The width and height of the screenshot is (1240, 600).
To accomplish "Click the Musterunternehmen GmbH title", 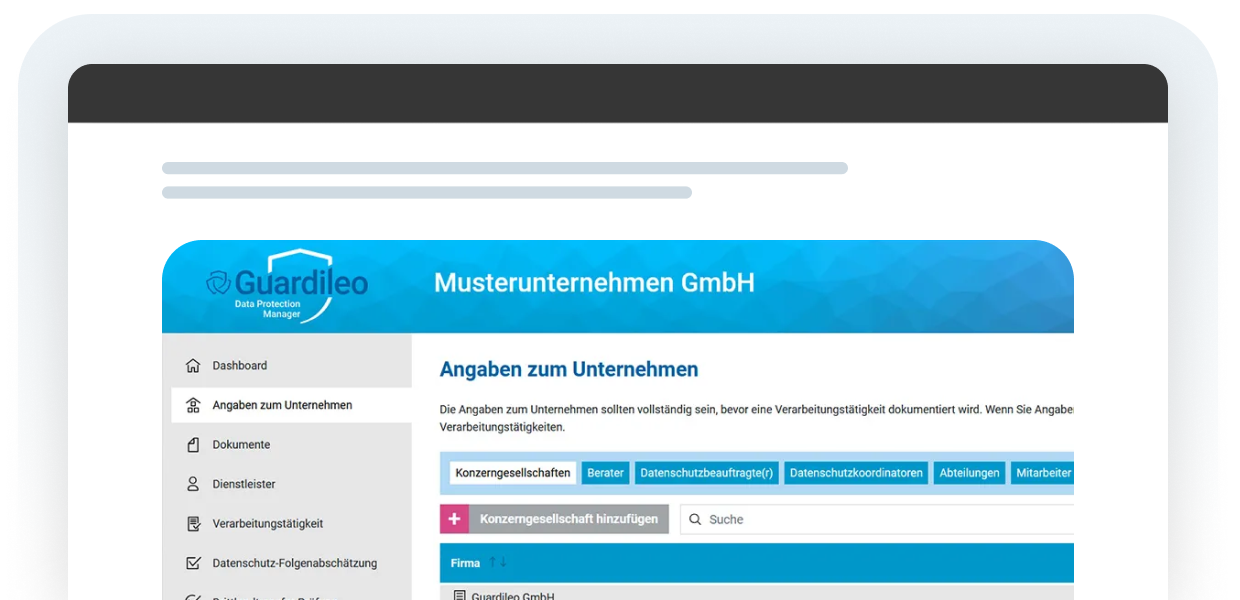I will pyautogui.click(x=594, y=283).
